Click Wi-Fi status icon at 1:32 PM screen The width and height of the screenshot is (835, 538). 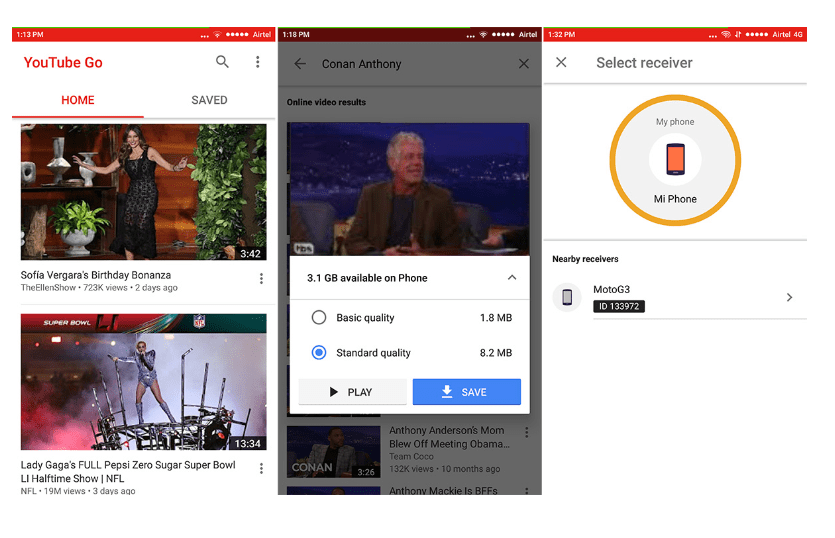pos(726,35)
